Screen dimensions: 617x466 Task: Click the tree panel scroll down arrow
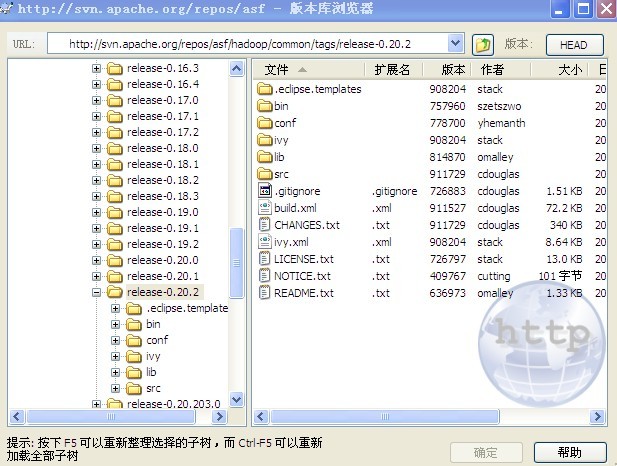236,400
